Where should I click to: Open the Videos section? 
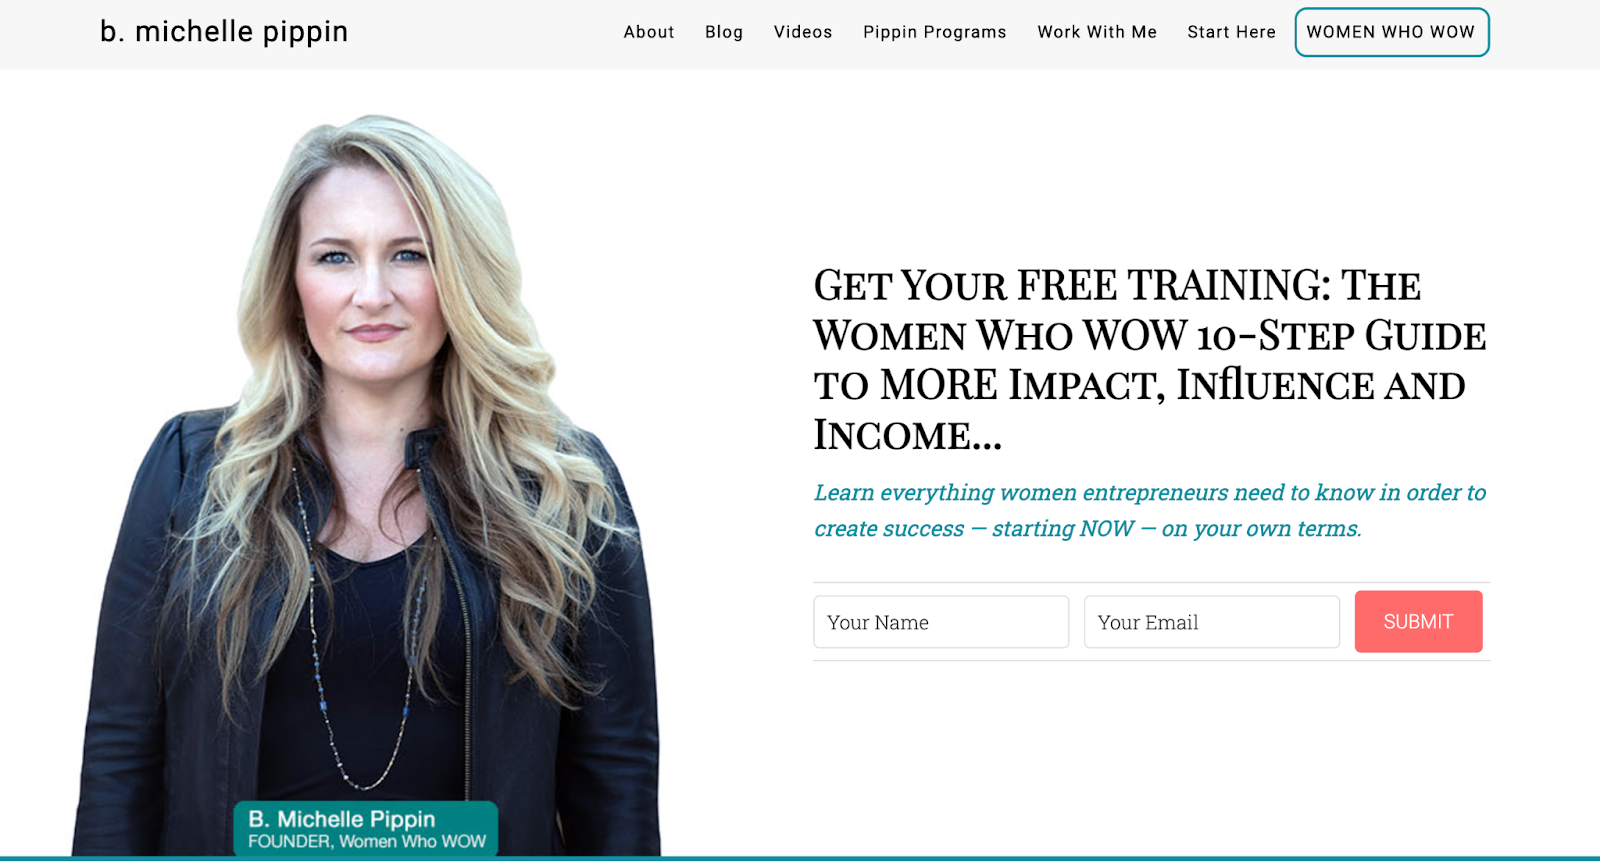click(803, 32)
